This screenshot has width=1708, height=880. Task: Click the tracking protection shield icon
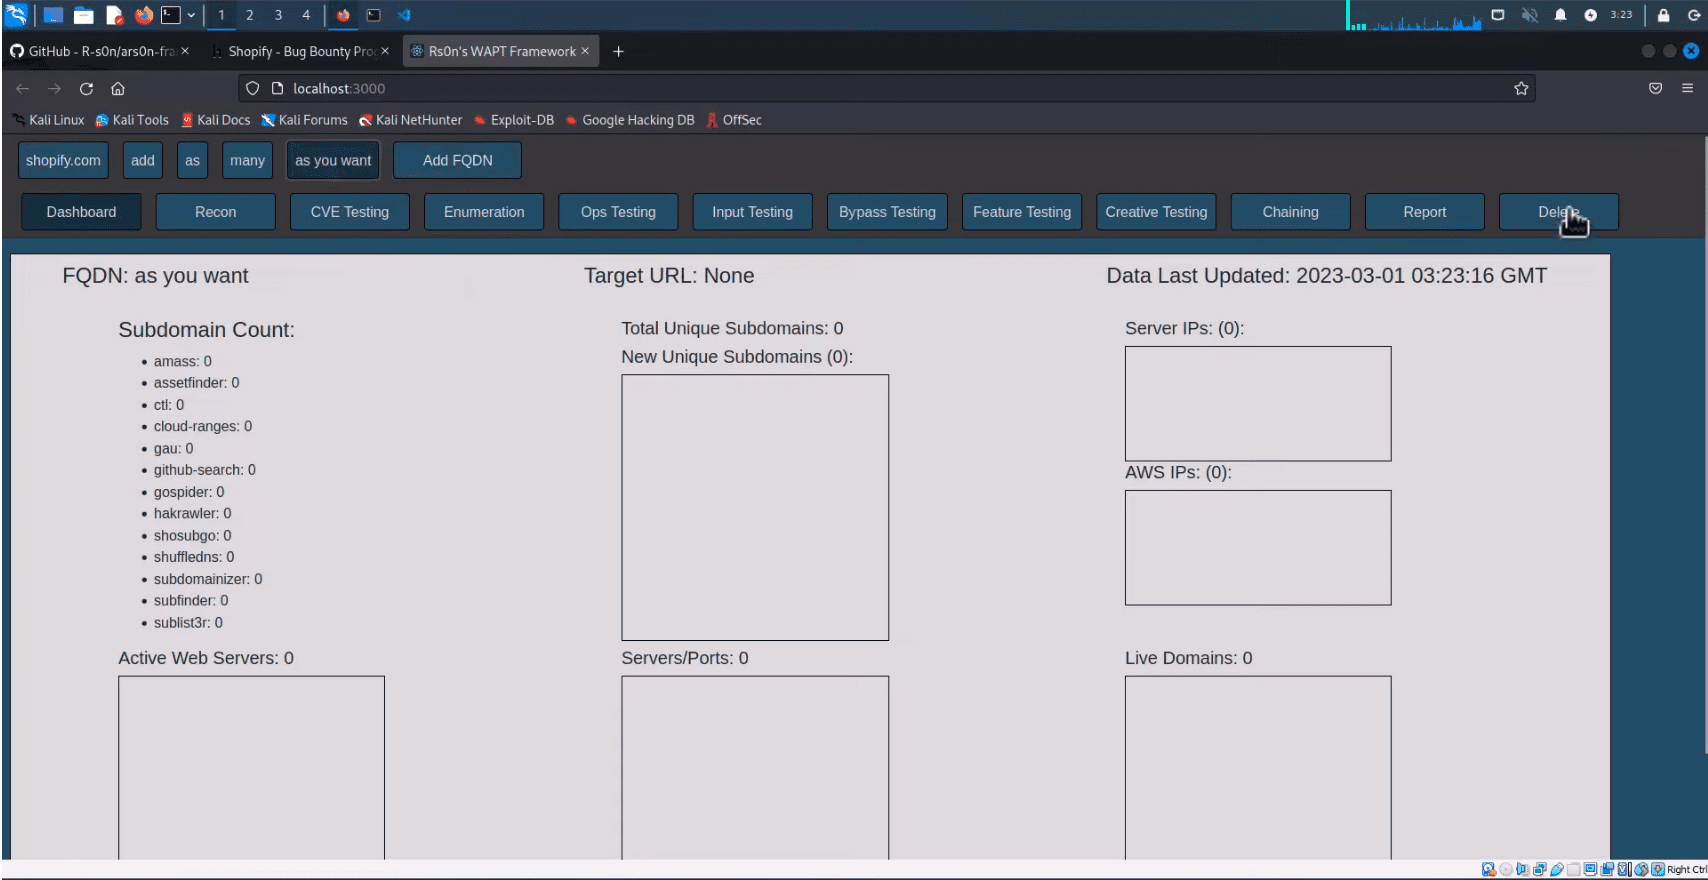coord(252,88)
